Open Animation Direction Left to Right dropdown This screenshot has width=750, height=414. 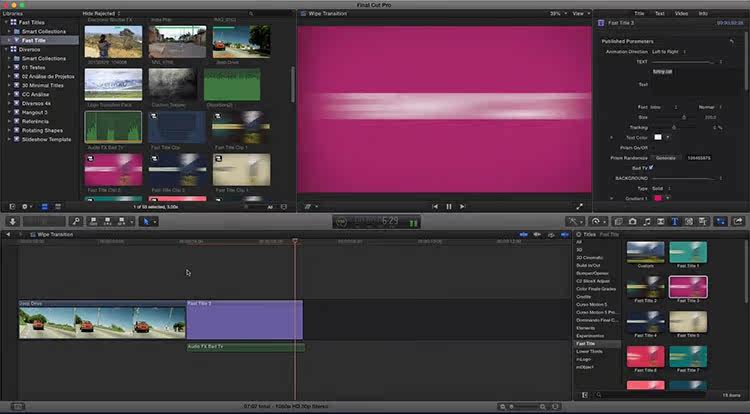click(669, 52)
